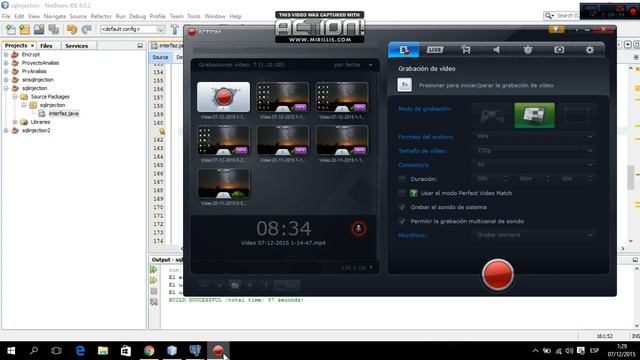Click the Build hammer icon in NetBeans toolbar
The height and width of the screenshot is (360, 640).
(x=175, y=29)
